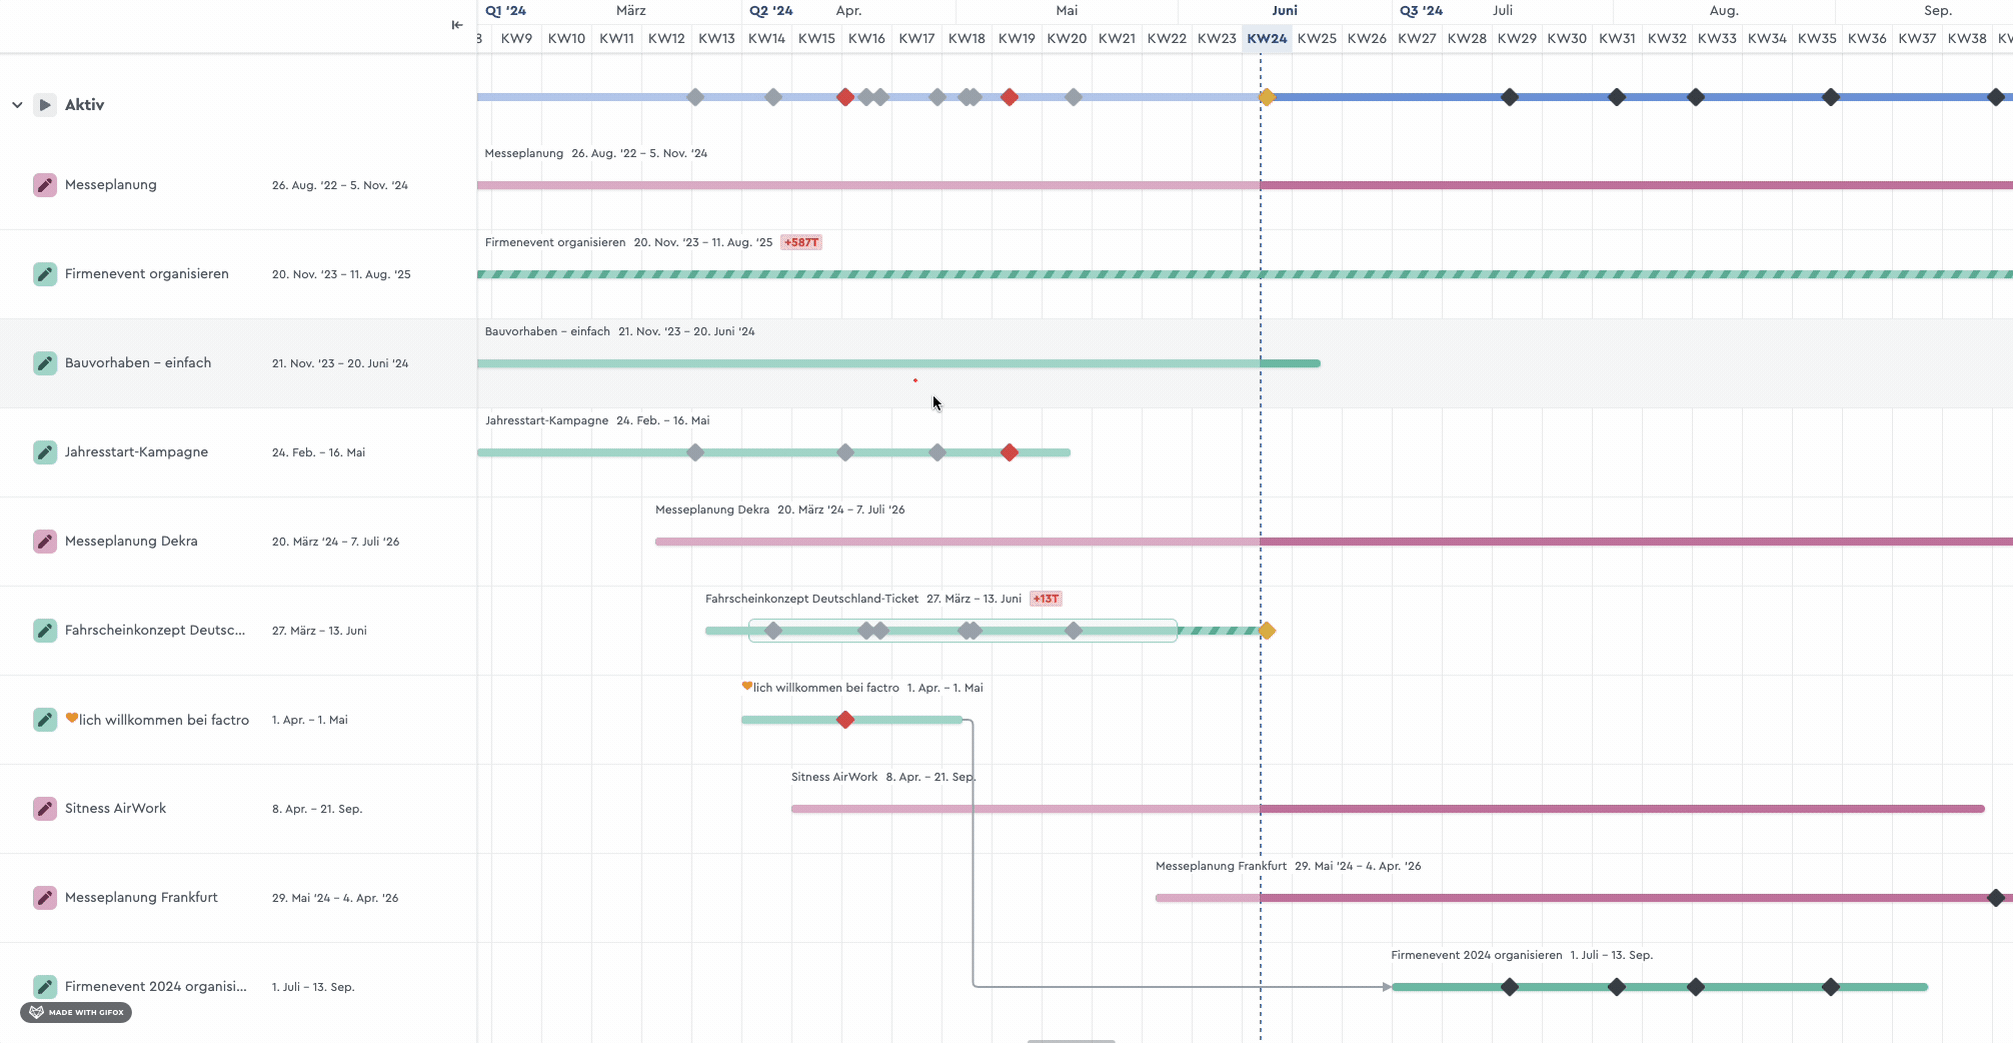2013x1043 pixels.
Task: Click the date range '8. Apr. – 21. Sep.' in sidebar
Action: coord(317,809)
